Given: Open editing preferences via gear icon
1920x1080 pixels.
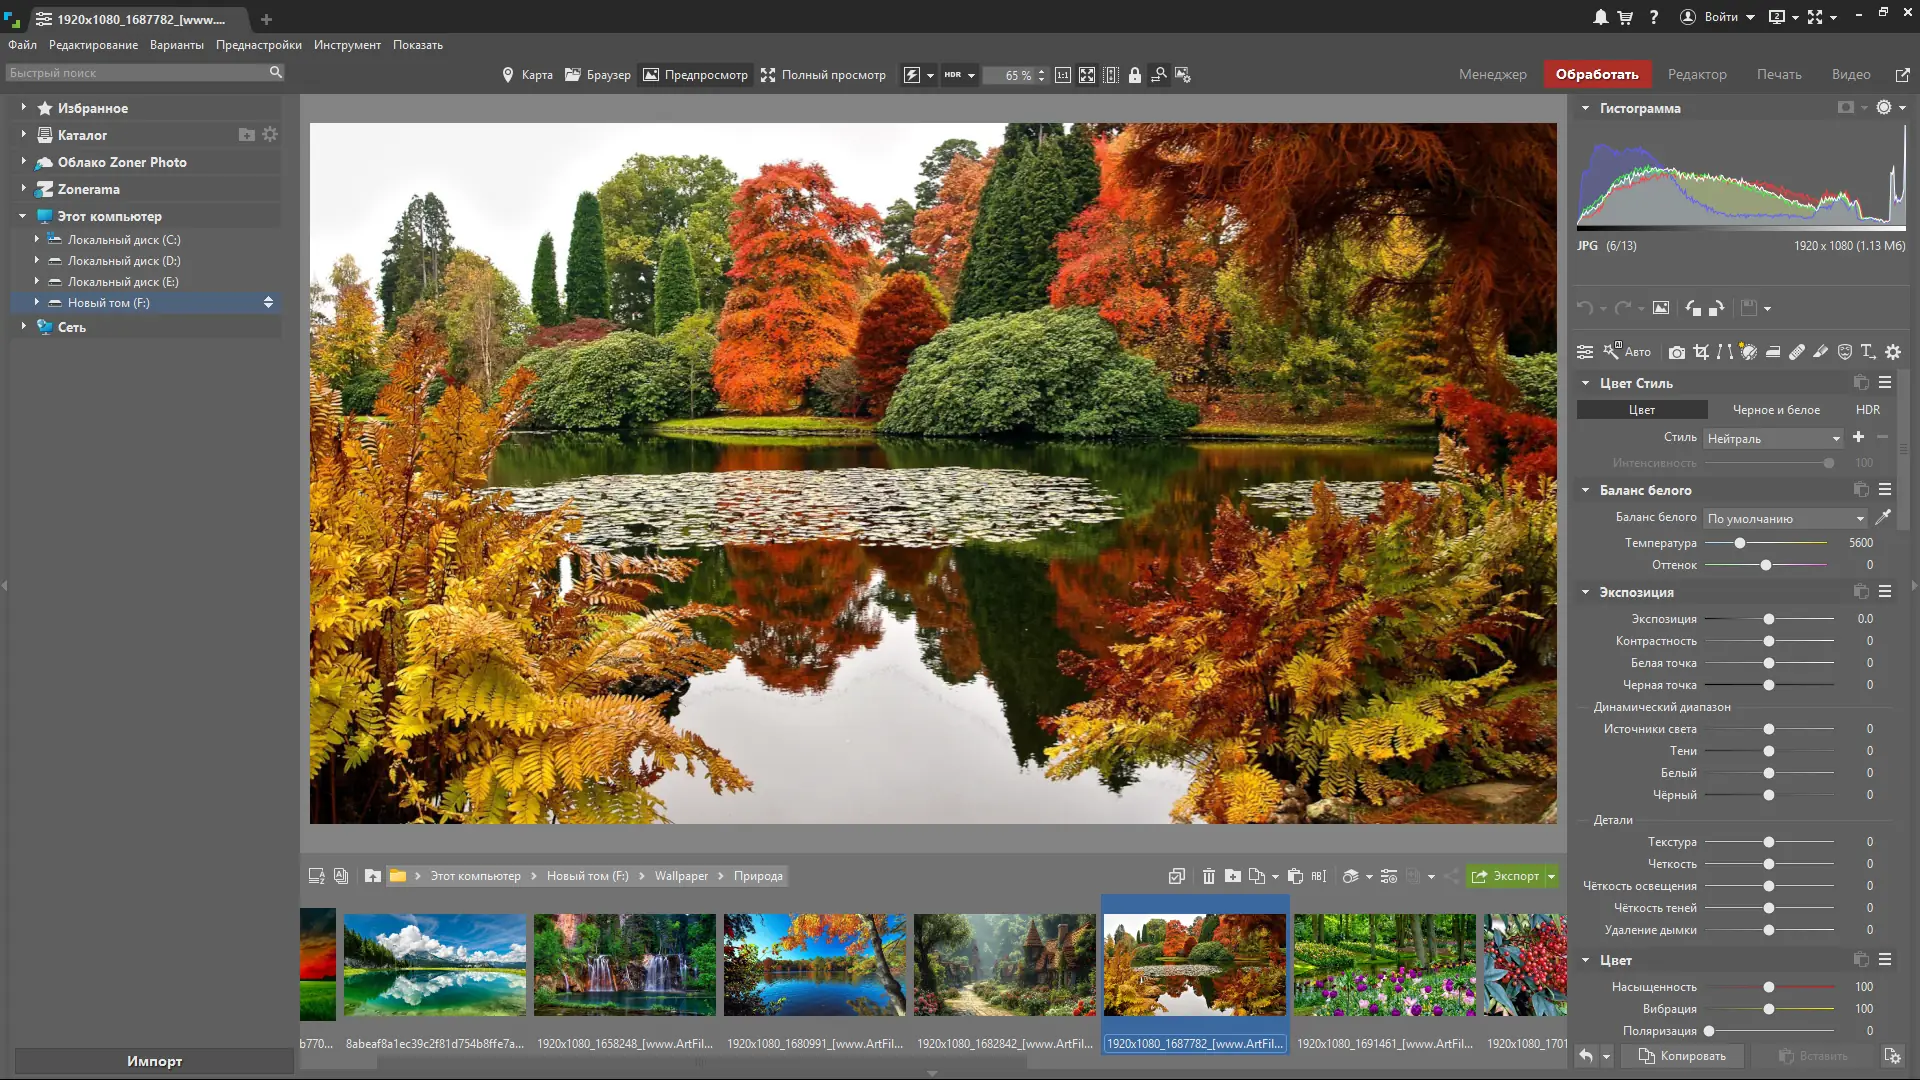Looking at the screenshot, I should [1892, 352].
